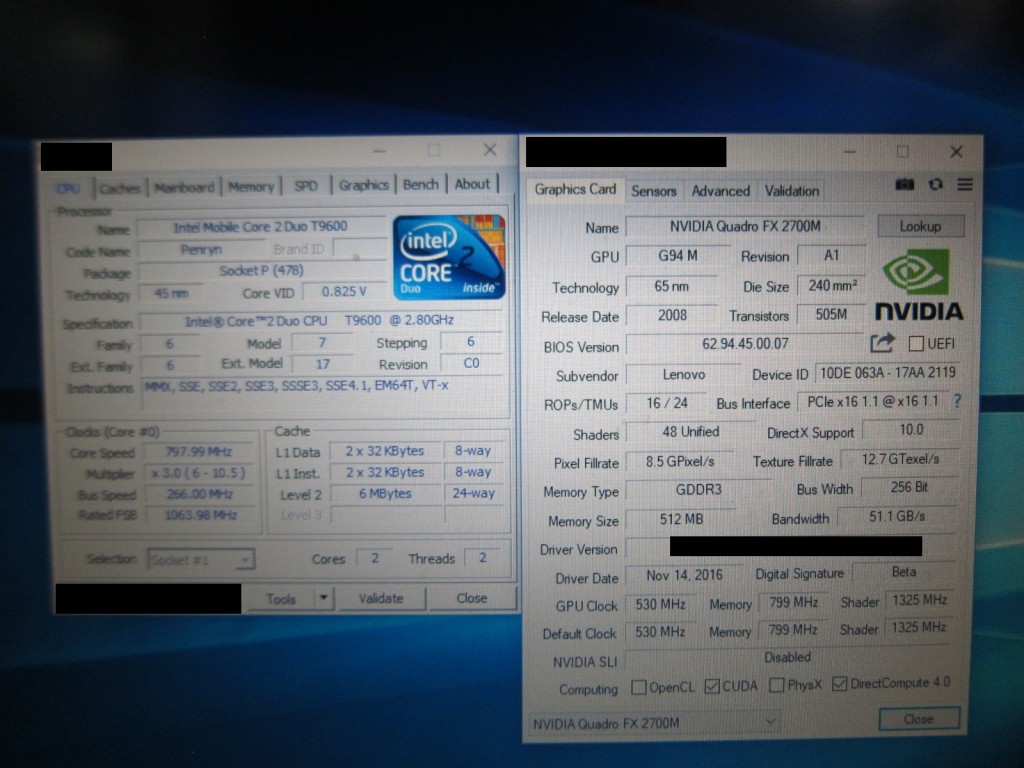Click the Multiplier value x 3.0
The height and width of the screenshot is (768, 1024).
pos(199,473)
